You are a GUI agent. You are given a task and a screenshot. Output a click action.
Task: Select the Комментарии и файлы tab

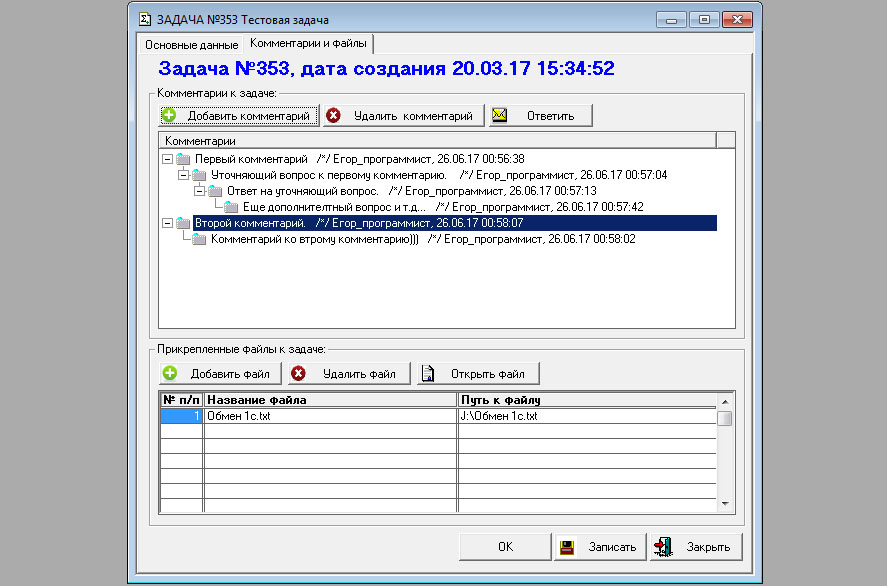(309, 44)
